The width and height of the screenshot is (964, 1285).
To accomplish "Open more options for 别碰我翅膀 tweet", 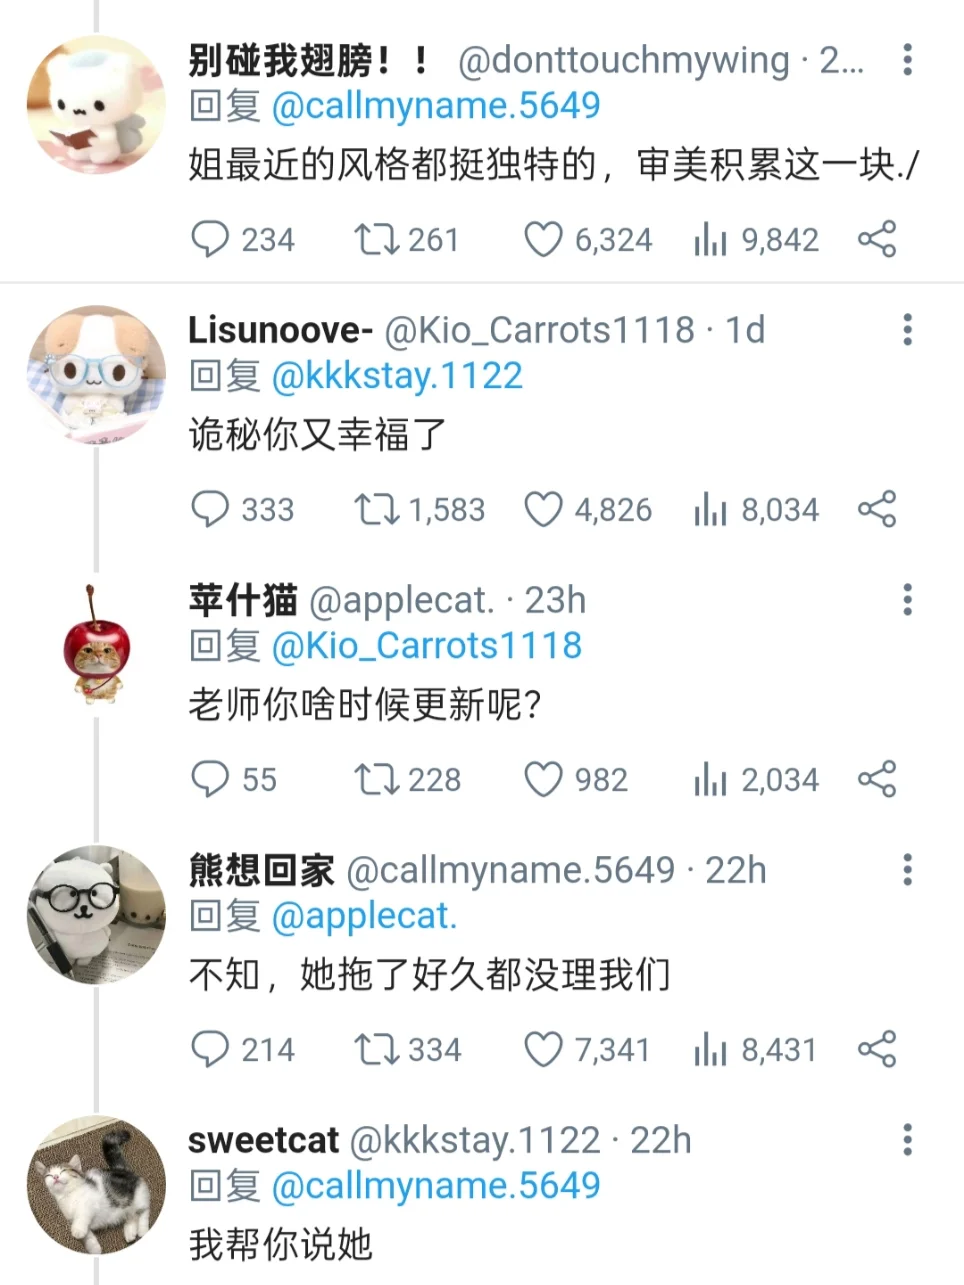I will (907, 60).
